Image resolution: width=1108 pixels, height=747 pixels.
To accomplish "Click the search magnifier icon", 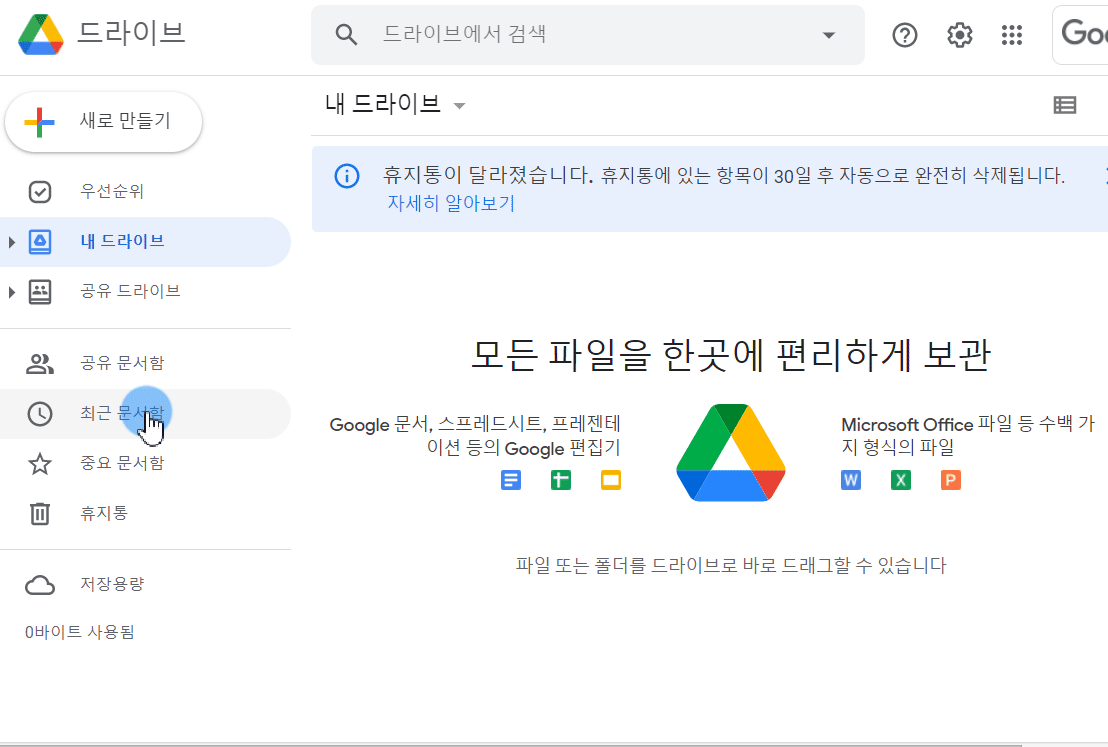I will pyautogui.click(x=346, y=35).
